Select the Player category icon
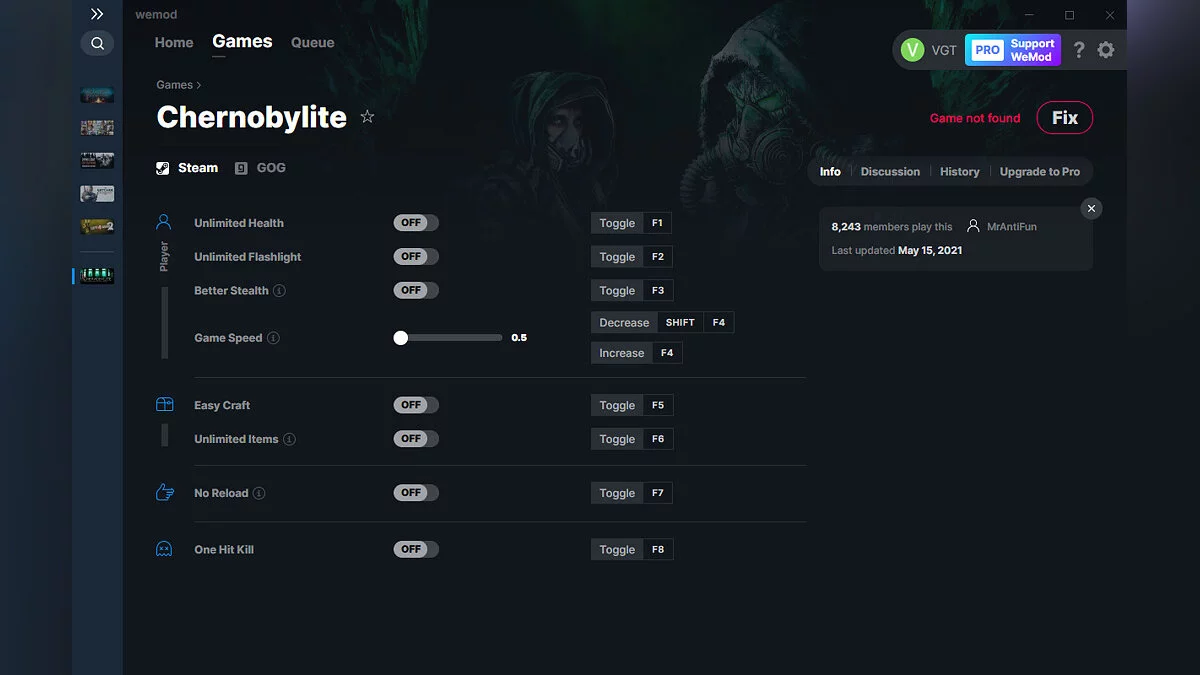Screen dimensions: 1200x675 [x=164, y=221]
